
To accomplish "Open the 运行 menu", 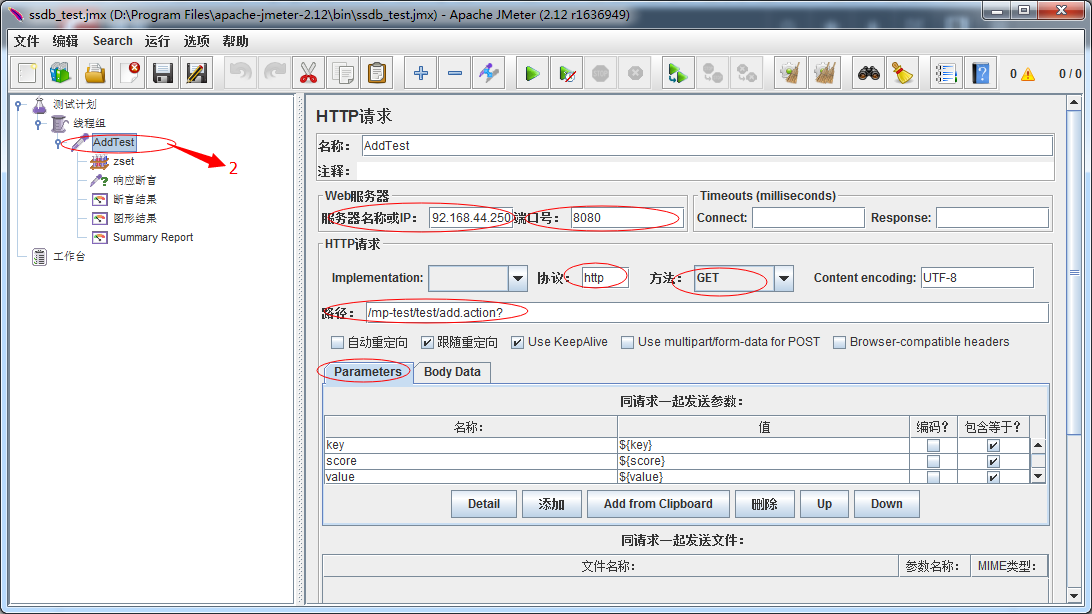I will coord(157,41).
